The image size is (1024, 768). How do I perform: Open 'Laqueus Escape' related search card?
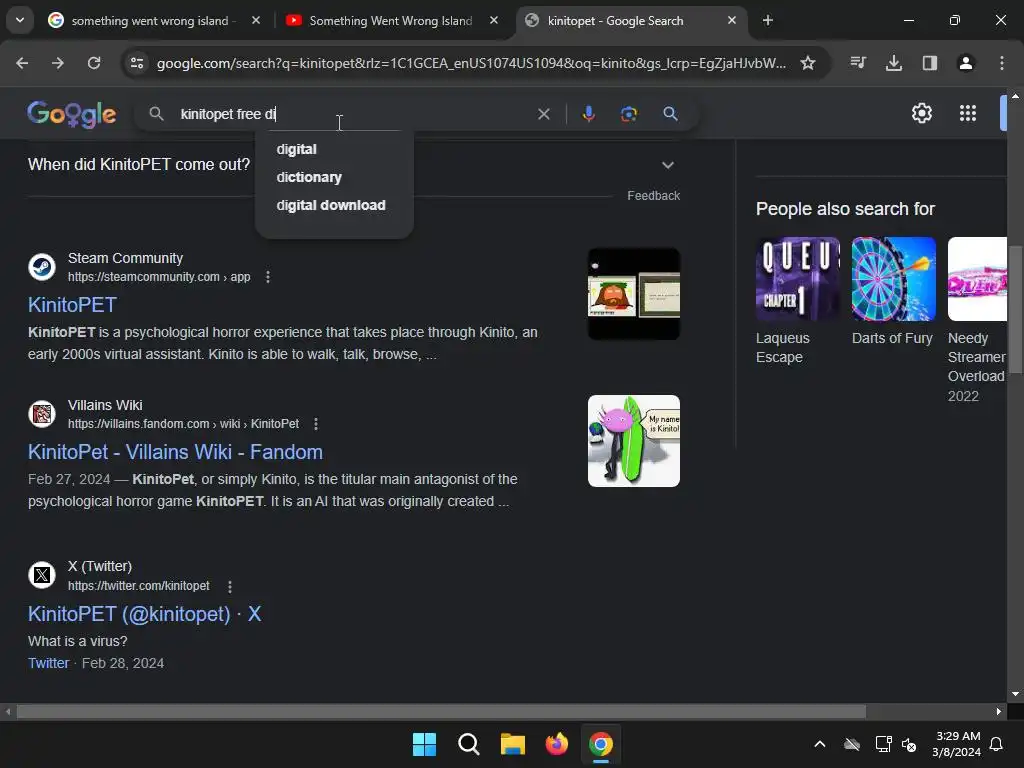pos(797,301)
